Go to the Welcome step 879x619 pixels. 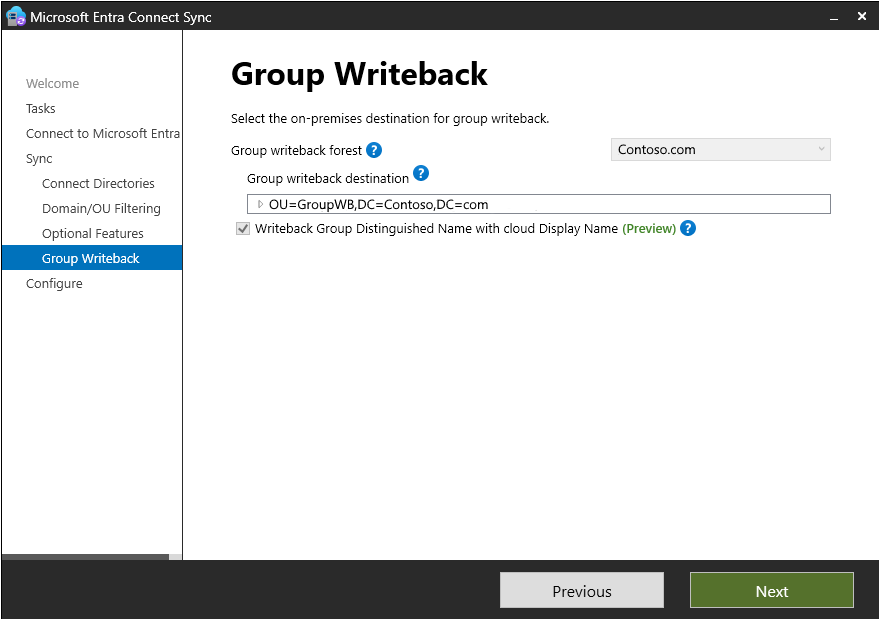coord(53,84)
